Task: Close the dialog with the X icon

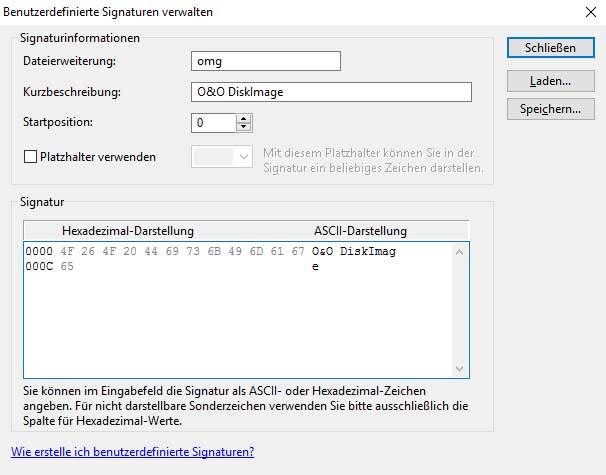Action: click(591, 12)
